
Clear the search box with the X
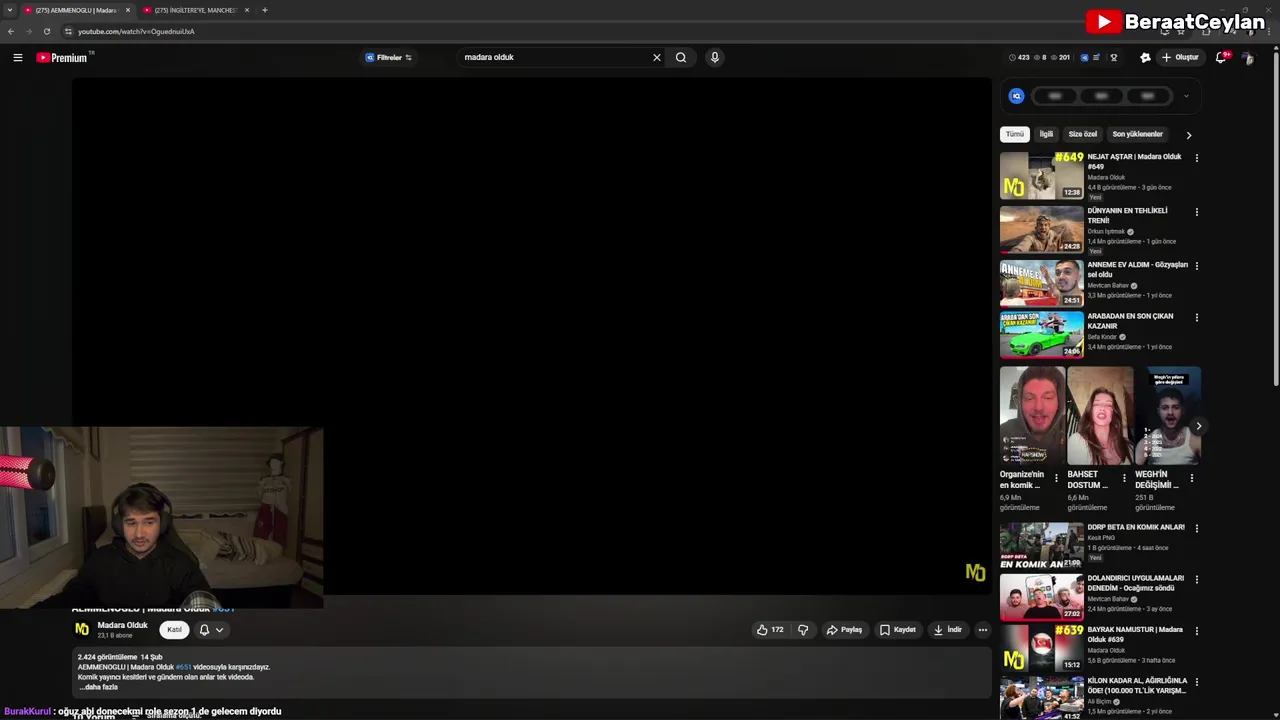[657, 57]
